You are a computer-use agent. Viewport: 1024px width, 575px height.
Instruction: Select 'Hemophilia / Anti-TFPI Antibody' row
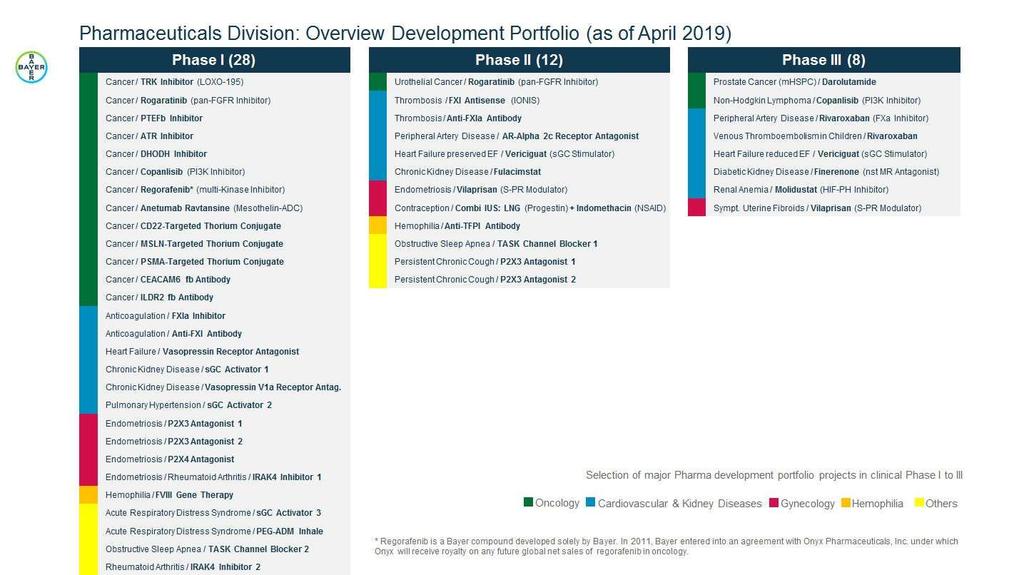click(x=519, y=225)
